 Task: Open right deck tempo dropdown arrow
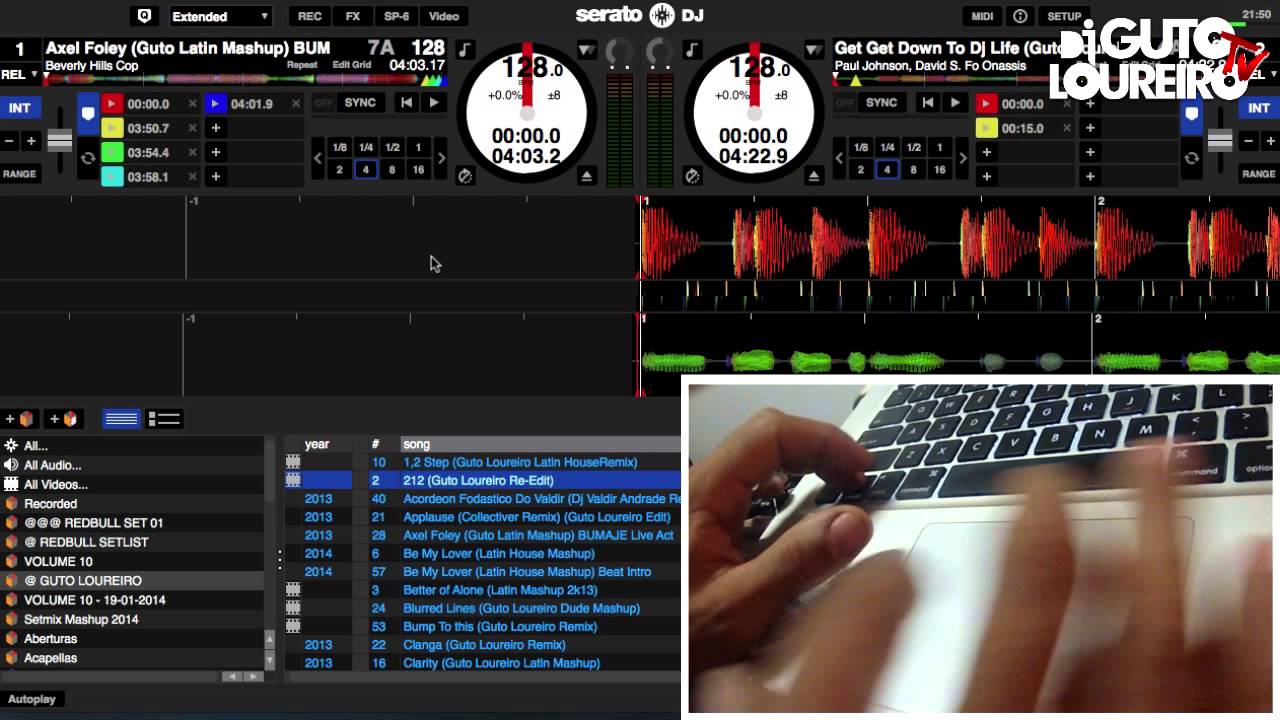(813, 50)
